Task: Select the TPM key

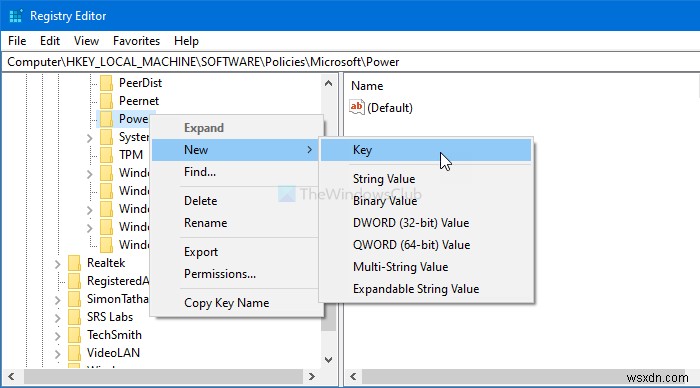Action: (131, 155)
